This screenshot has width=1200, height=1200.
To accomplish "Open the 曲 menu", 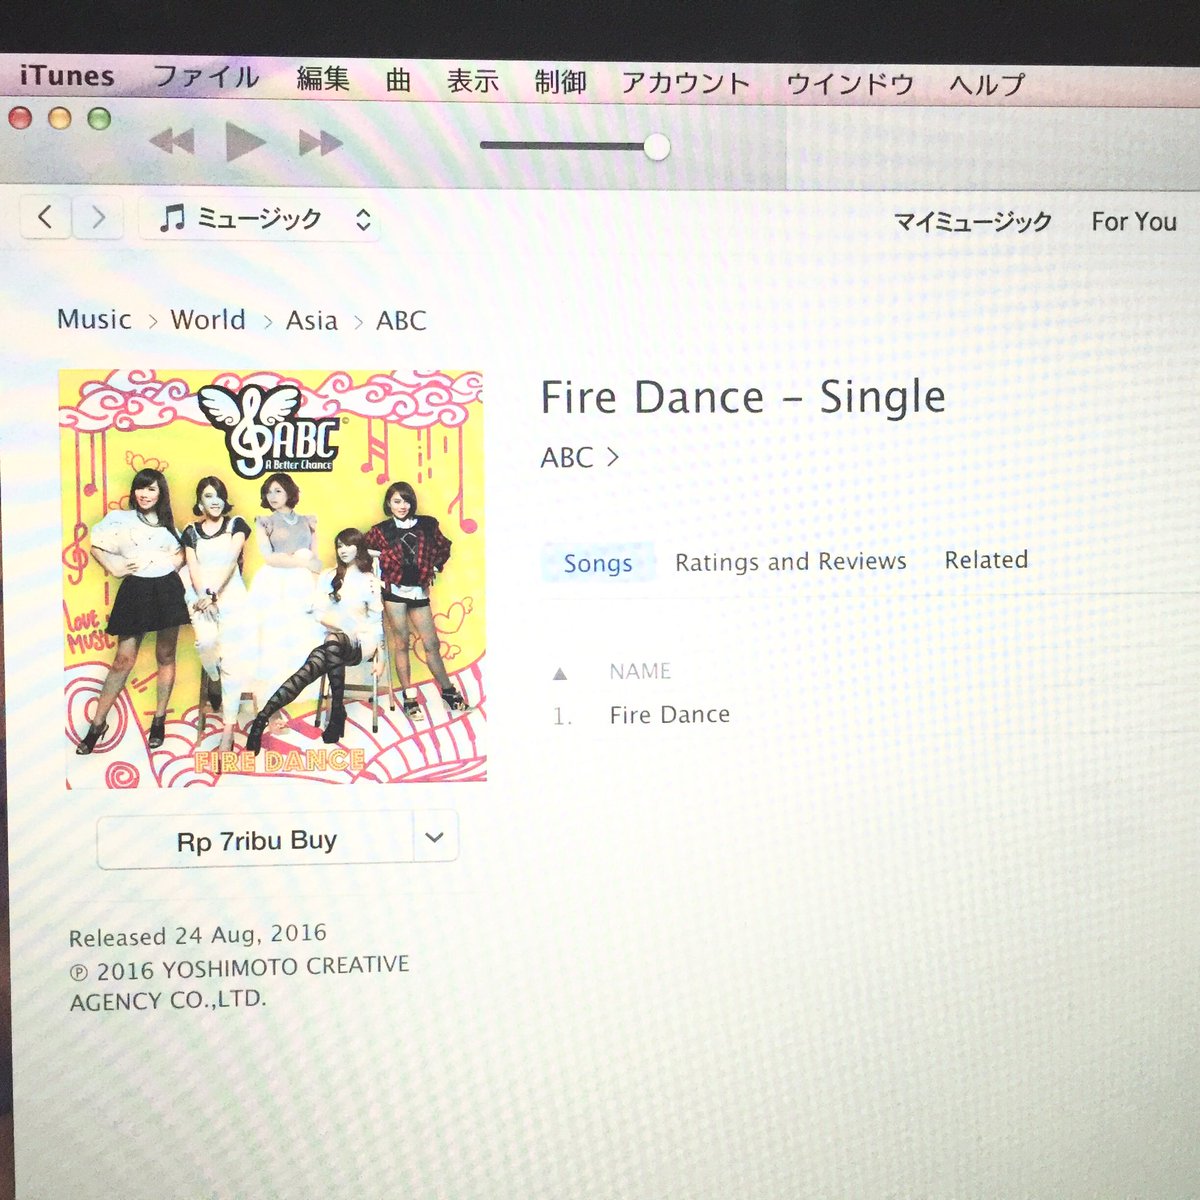I will click(398, 79).
